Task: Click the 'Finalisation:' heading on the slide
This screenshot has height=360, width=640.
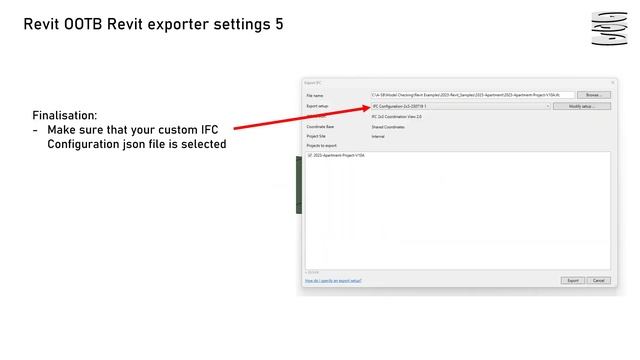Action: 65,116
